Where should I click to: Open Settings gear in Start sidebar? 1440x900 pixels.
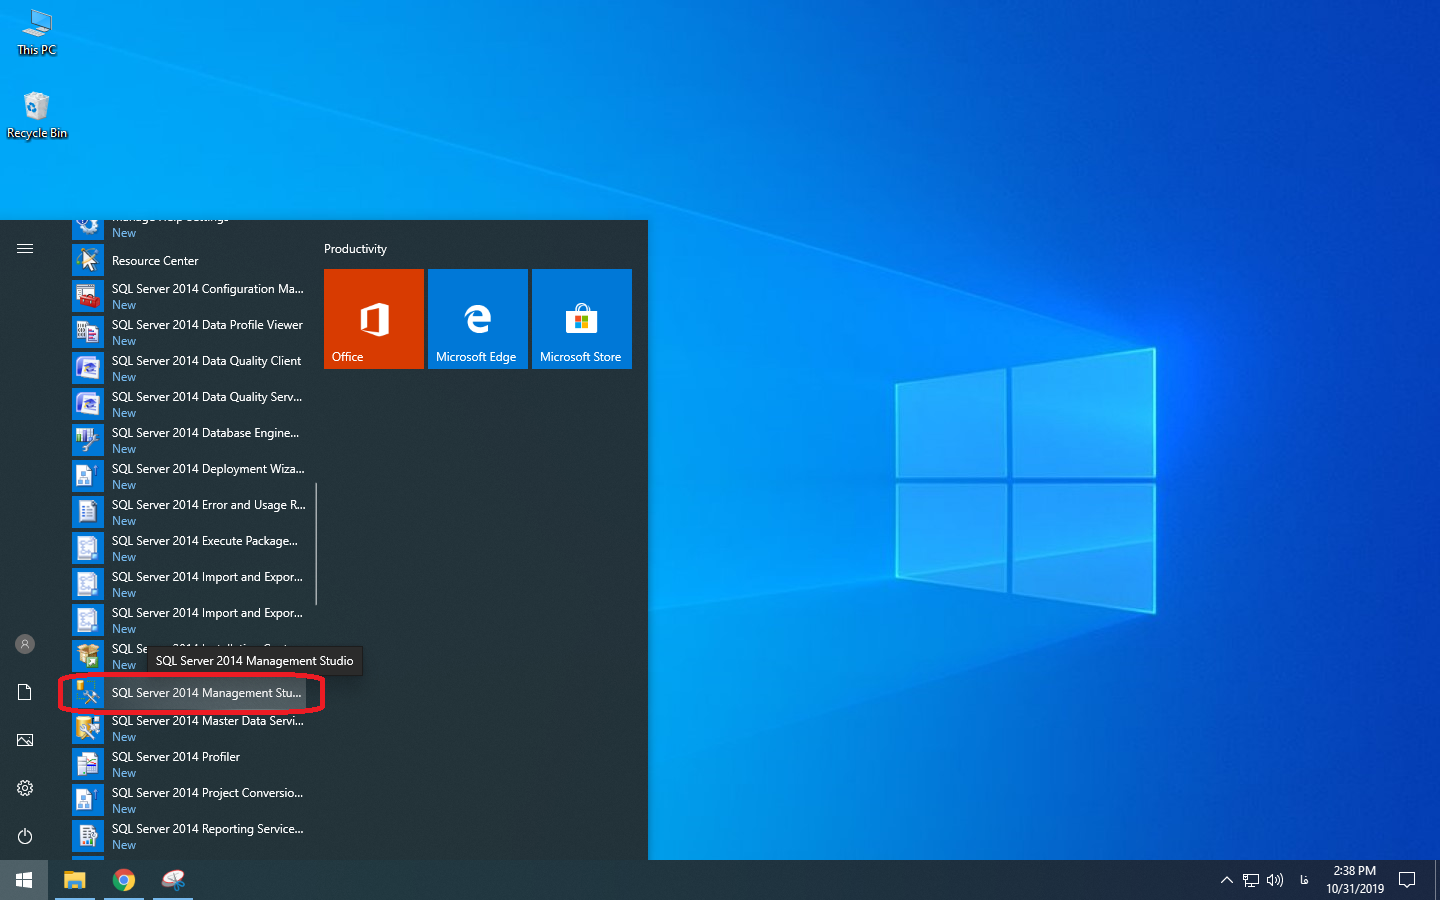[x=25, y=788]
